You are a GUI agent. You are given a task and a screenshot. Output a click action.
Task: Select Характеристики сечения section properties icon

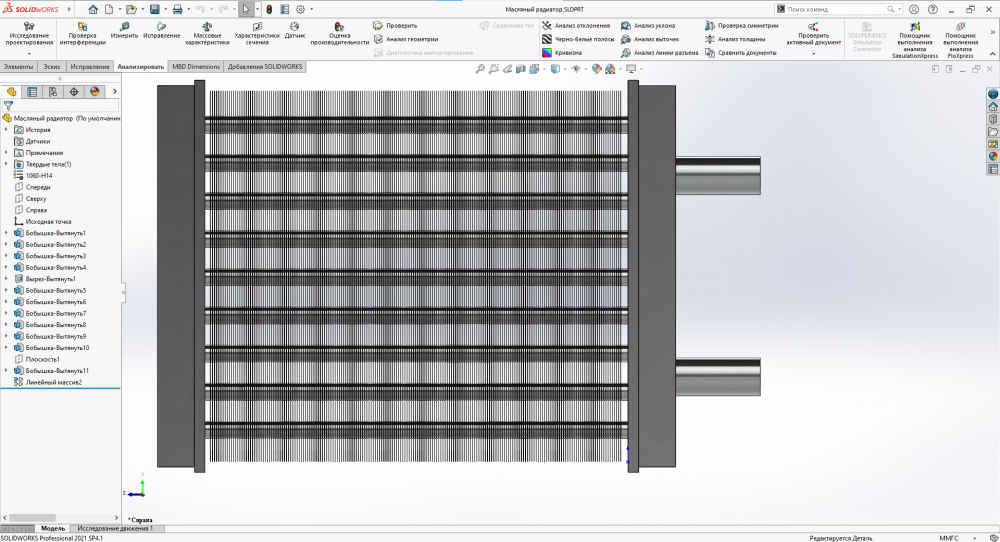point(257,26)
